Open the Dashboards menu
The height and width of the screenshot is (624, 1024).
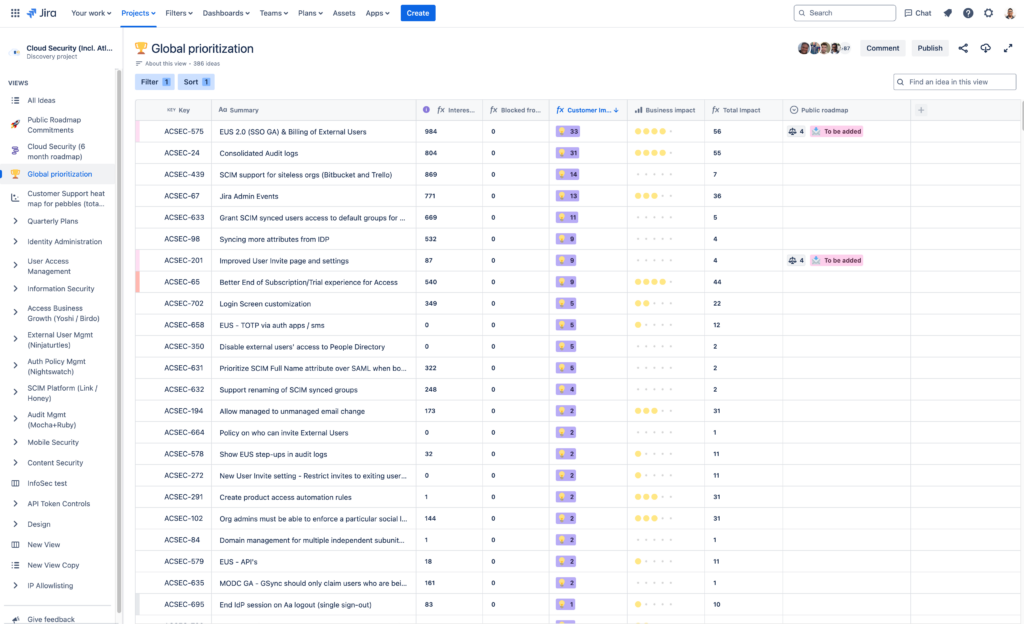coord(226,13)
